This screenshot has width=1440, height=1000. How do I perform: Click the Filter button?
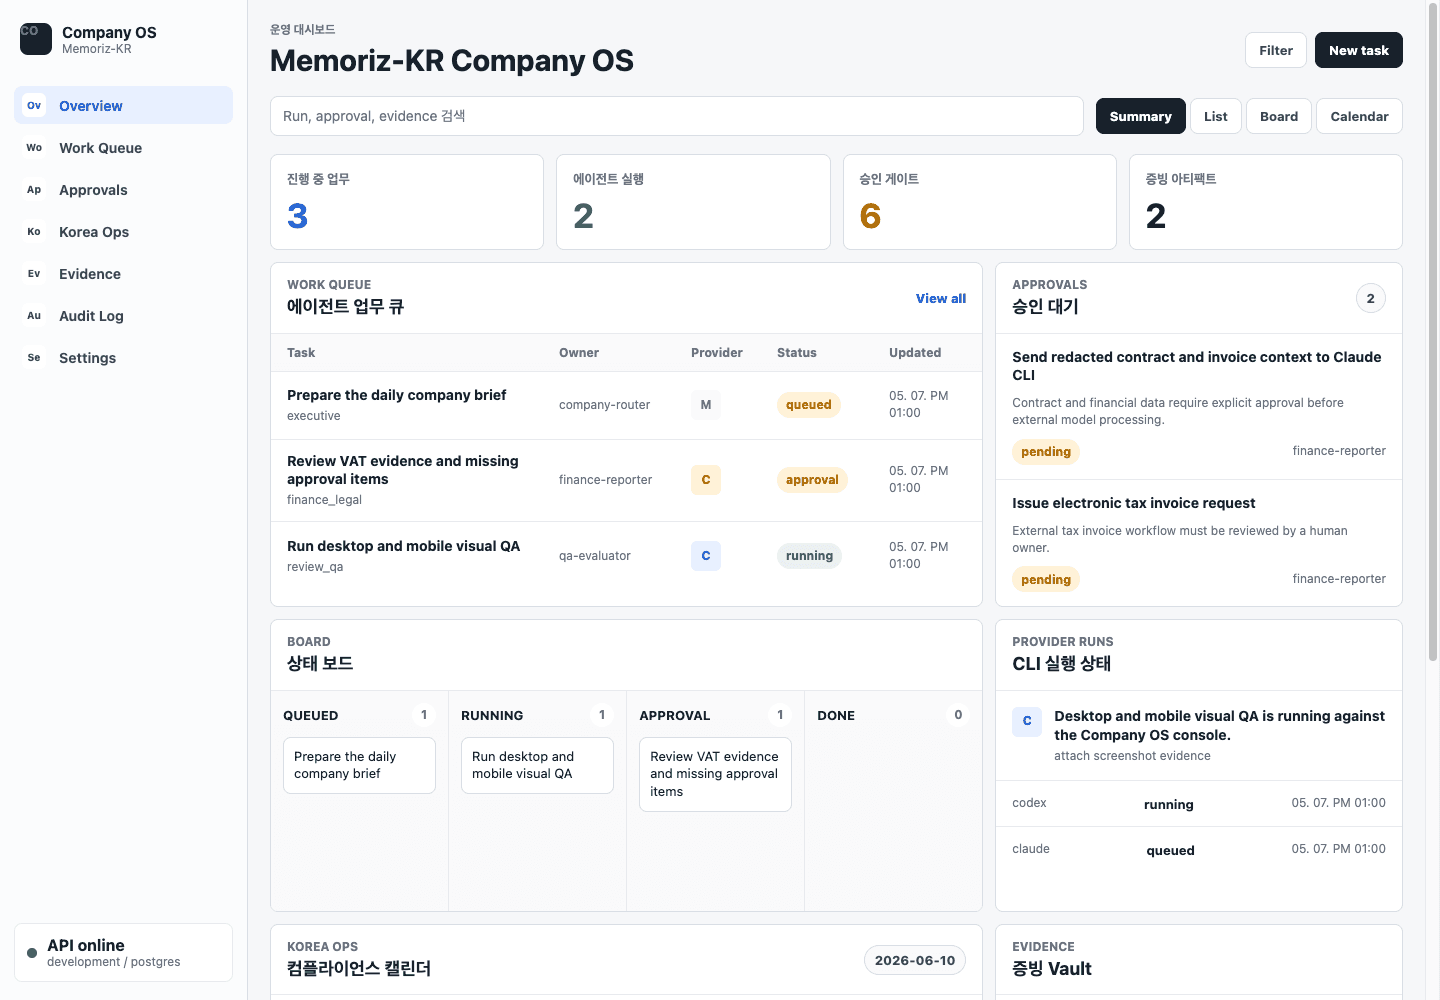tap(1276, 50)
